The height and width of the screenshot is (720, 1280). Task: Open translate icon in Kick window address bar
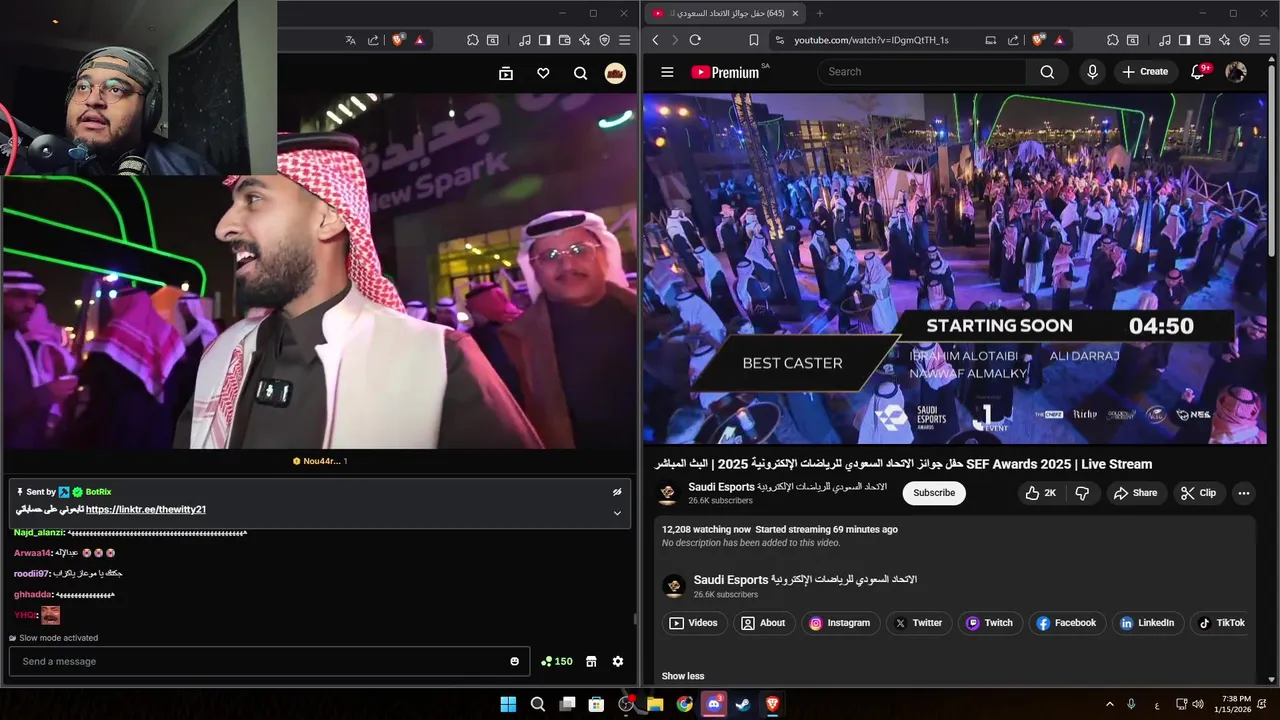pyautogui.click(x=350, y=40)
